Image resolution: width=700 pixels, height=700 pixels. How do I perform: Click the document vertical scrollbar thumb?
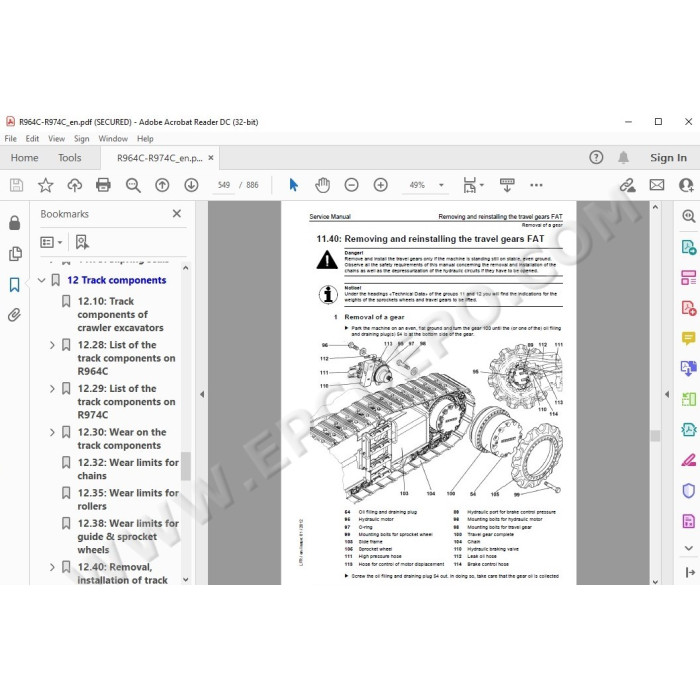coord(655,435)
